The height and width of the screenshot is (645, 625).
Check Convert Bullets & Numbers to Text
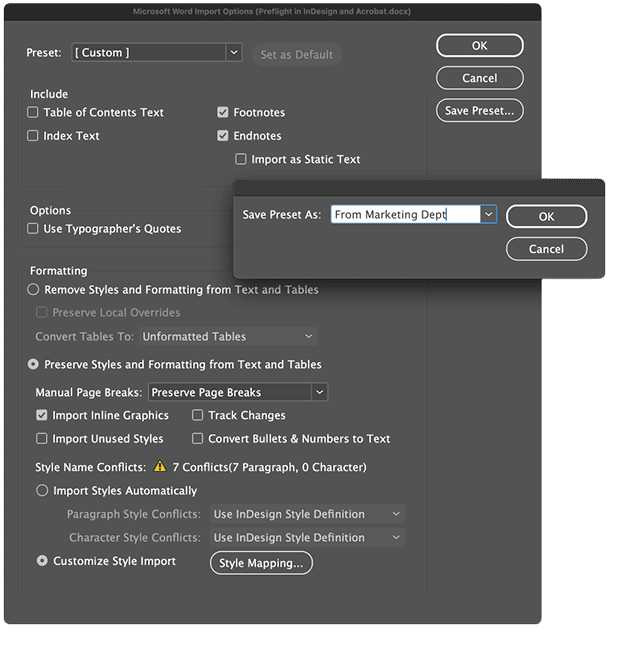198,438
